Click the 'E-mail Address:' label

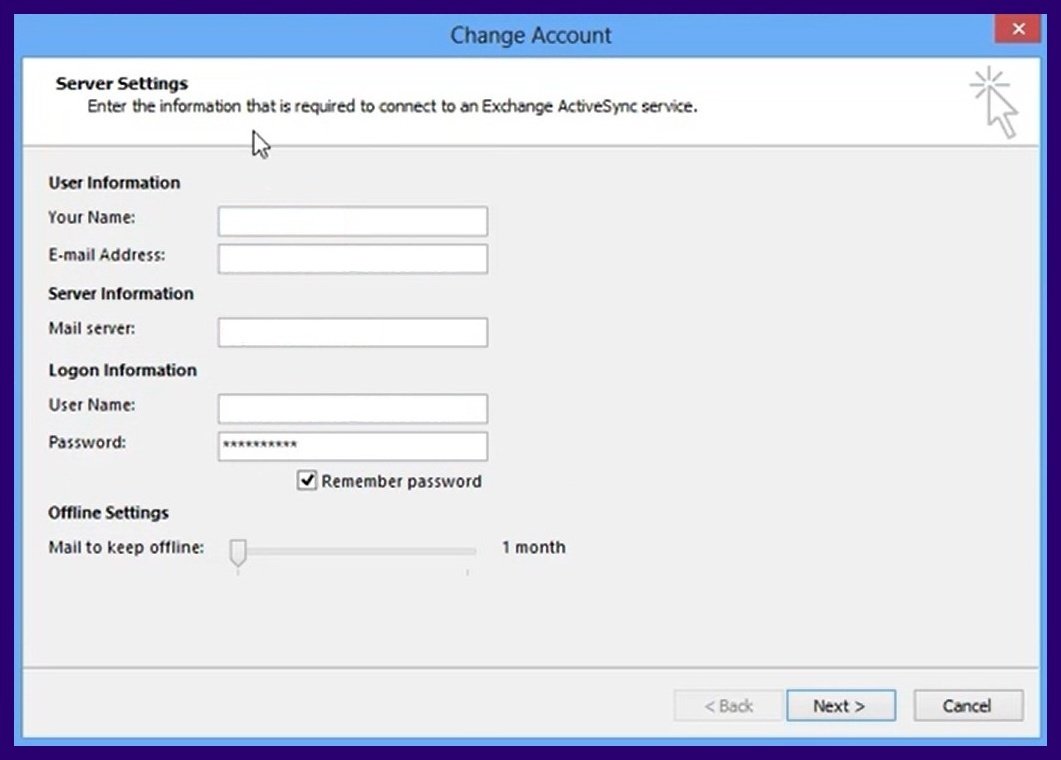pyautogui.click(x=107, y=255)
